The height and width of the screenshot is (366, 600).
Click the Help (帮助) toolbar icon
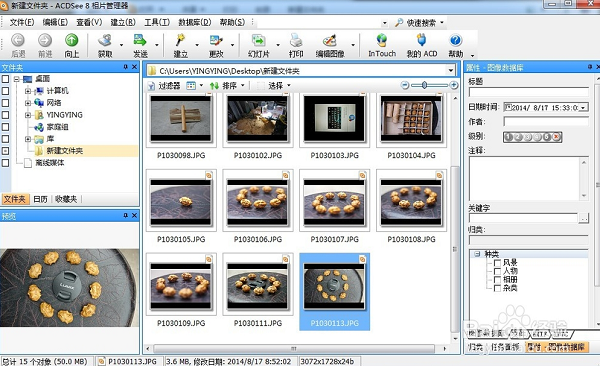[x=455, y=41]
